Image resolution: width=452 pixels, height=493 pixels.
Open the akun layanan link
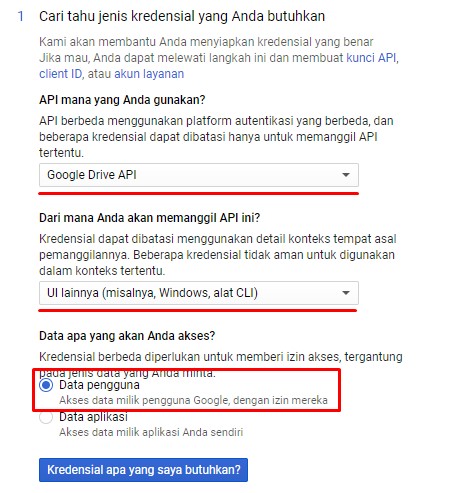(149, 74)
